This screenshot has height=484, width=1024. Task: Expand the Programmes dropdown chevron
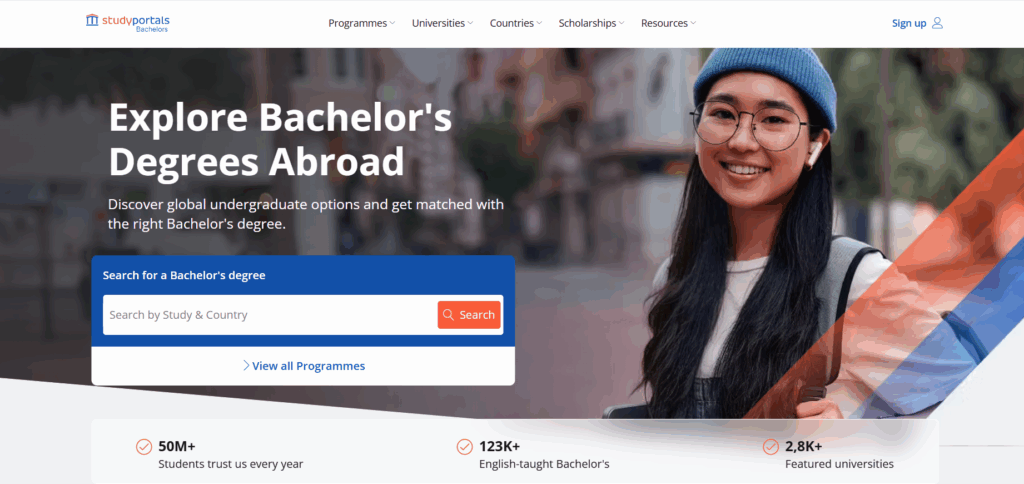[x=392, y=23]
